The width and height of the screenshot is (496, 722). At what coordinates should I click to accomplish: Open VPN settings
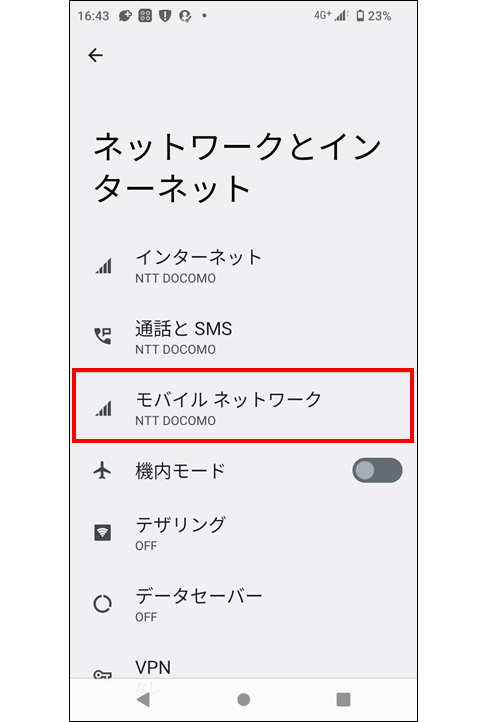pyautogui.click(x=244, y=668)
